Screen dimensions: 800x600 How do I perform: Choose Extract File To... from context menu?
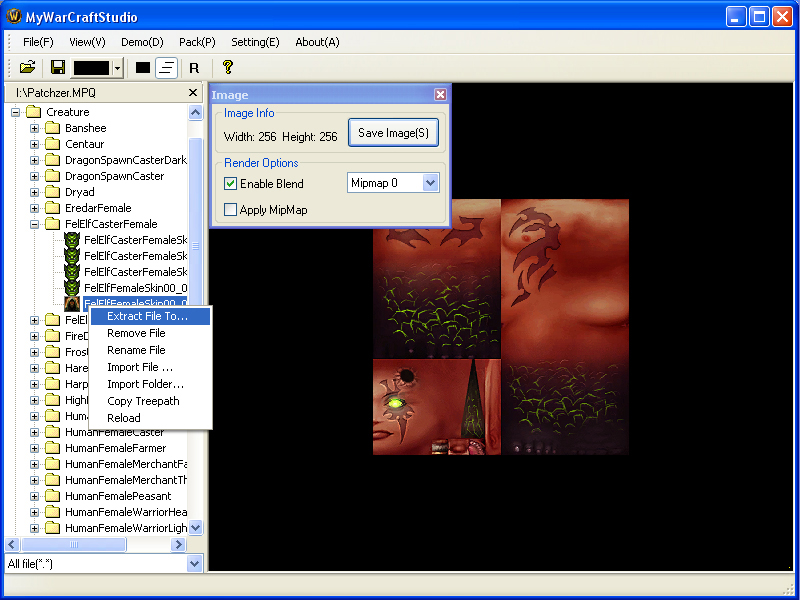(150, 316)
